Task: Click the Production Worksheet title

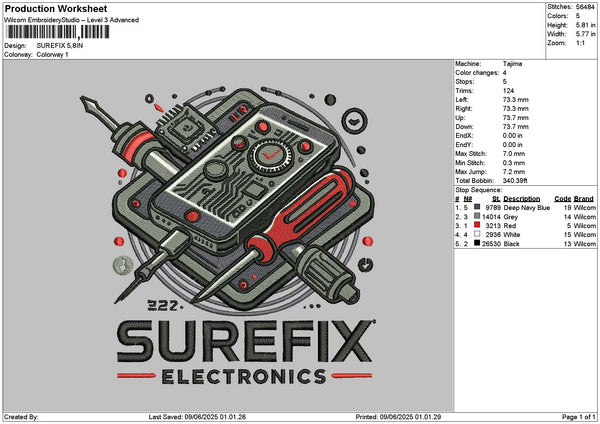Action: pos(56,9)
